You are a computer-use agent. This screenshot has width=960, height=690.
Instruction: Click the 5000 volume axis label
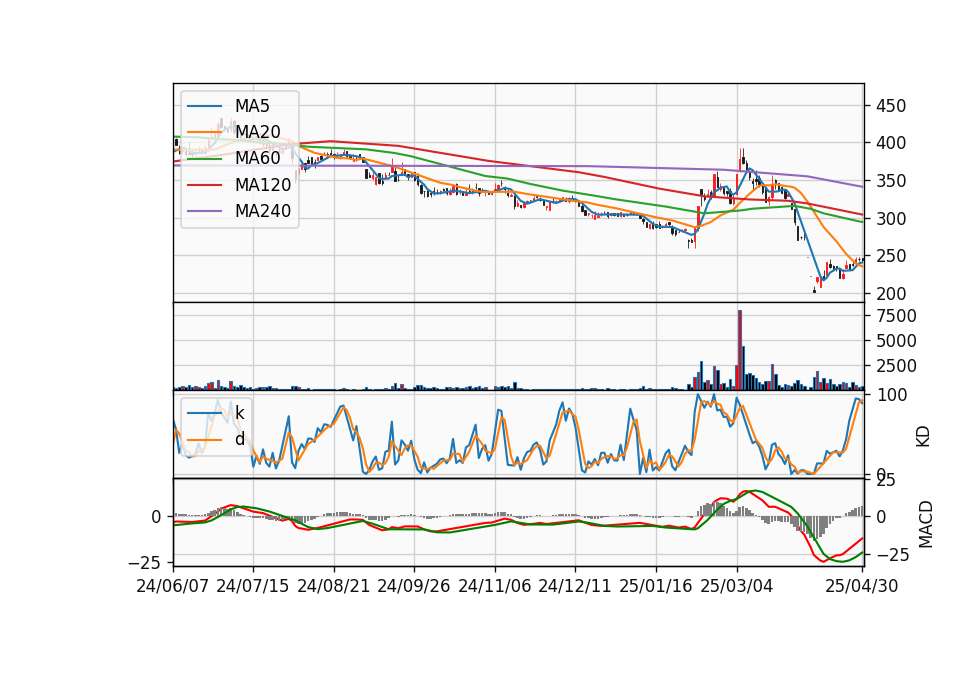pyautogui.click(x=896, y=341)
